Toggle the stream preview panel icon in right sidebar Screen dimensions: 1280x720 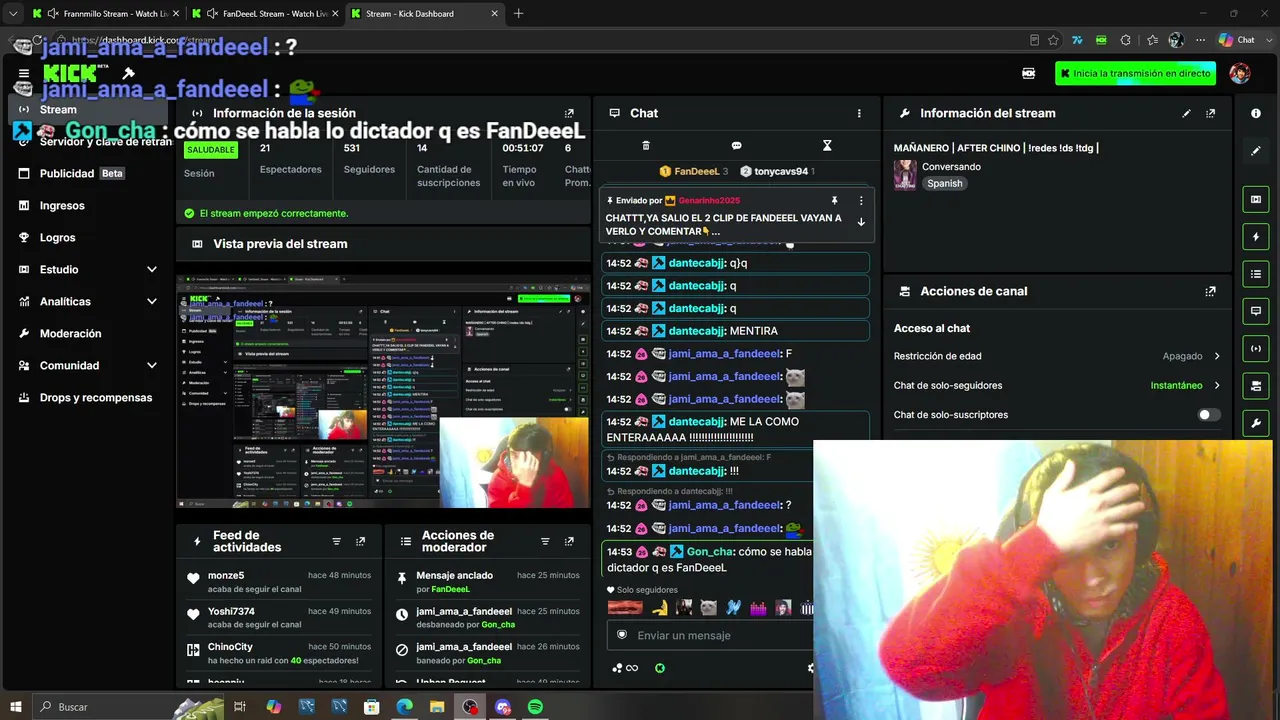1256,200
